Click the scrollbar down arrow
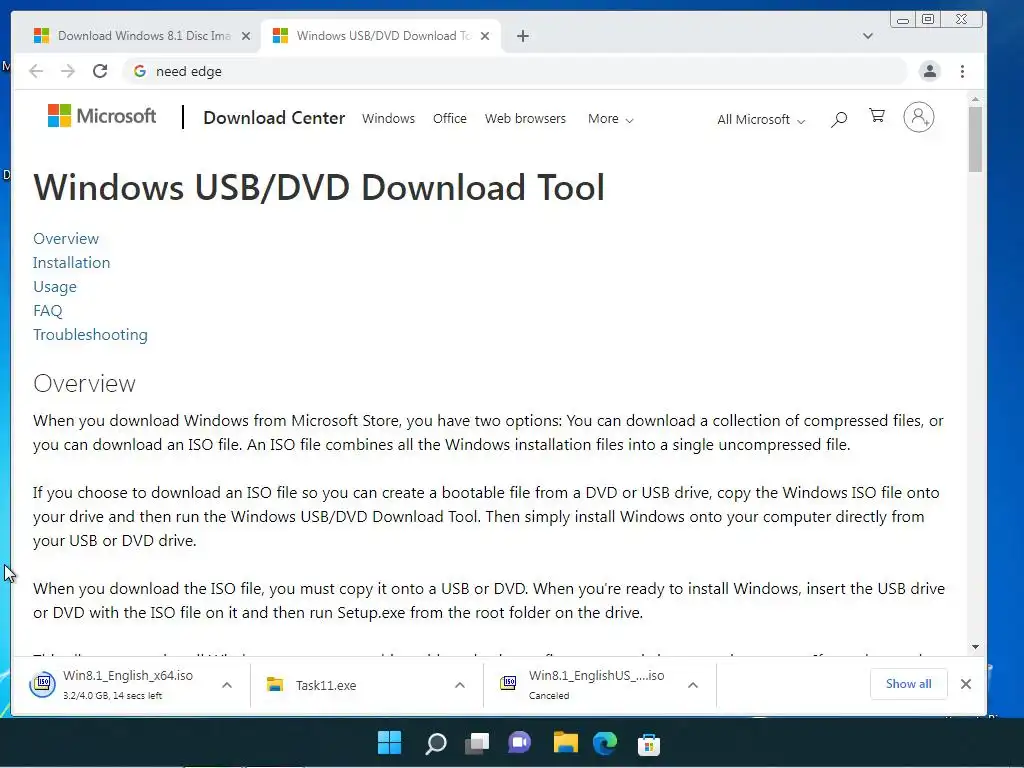This screenshot has width=1024, height=768. pyautogui.click(x=975, y=647)
